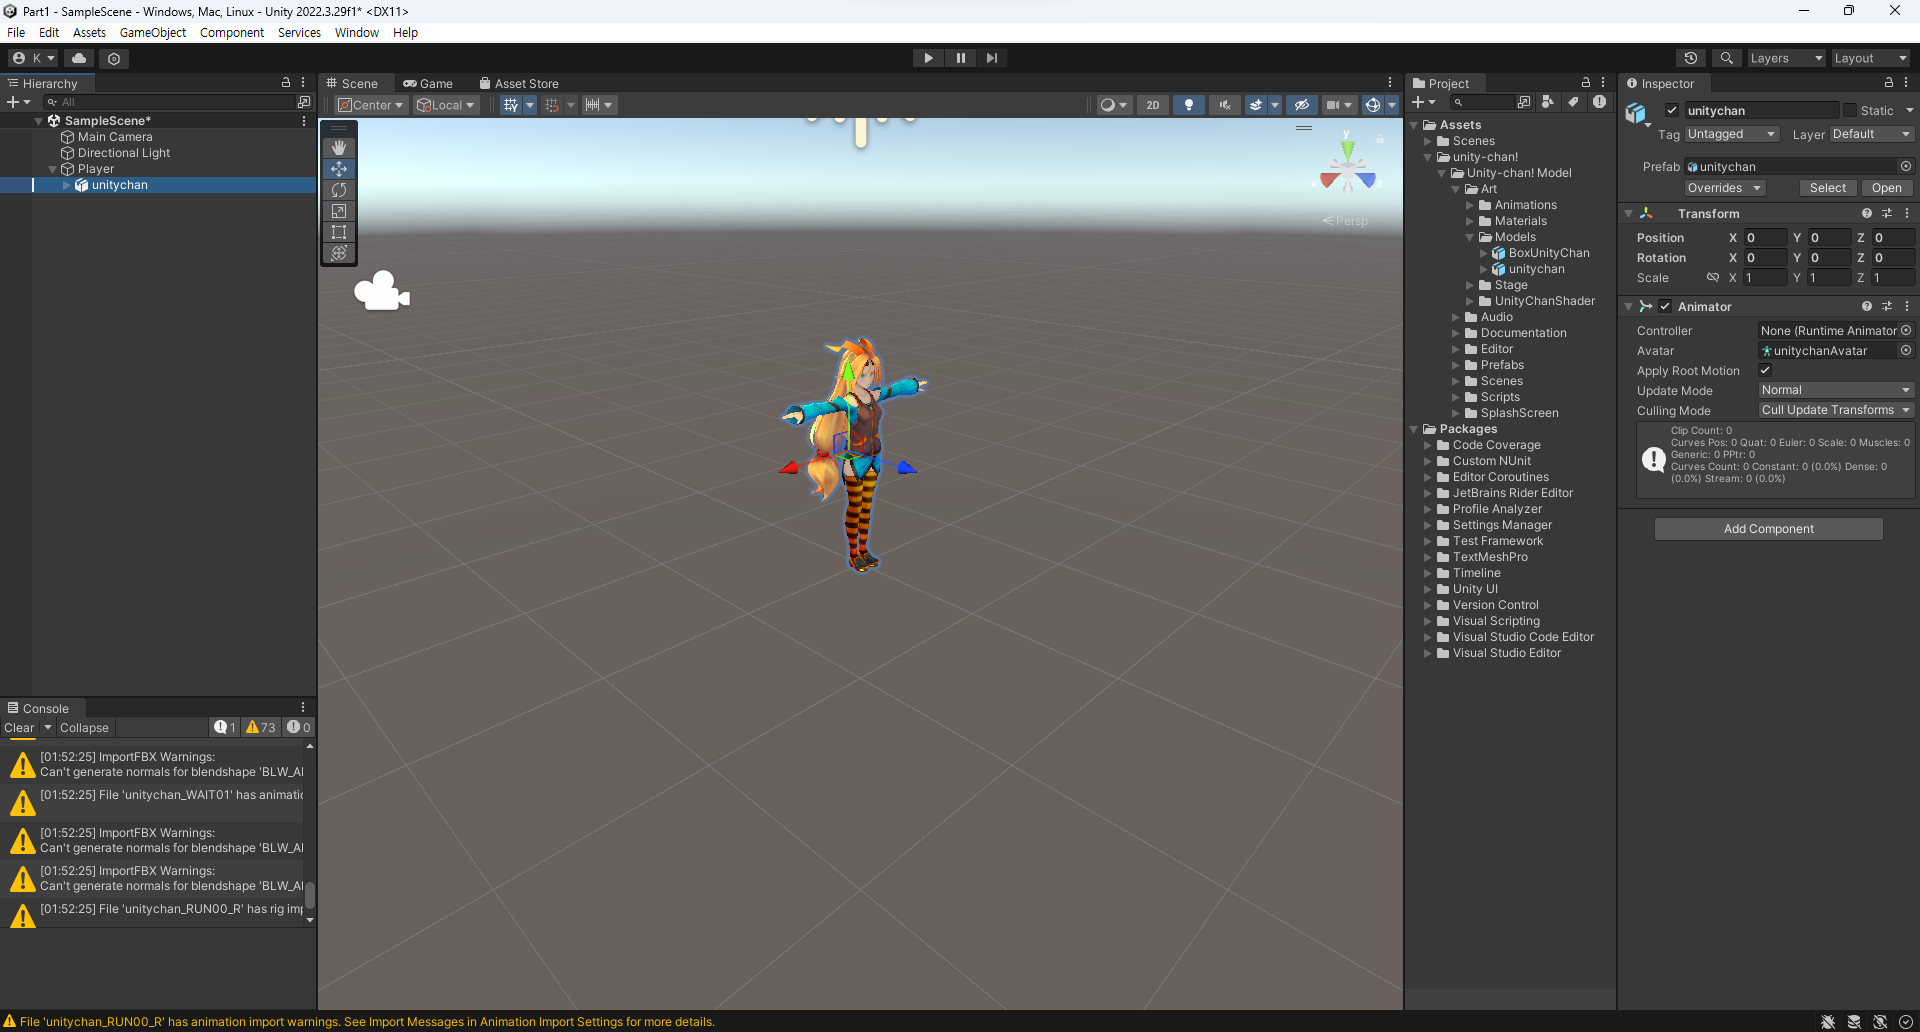This screenshot has width=1920, height=1032.
Task: Open draw mode shading dropdown
Action: [1113, 105]
